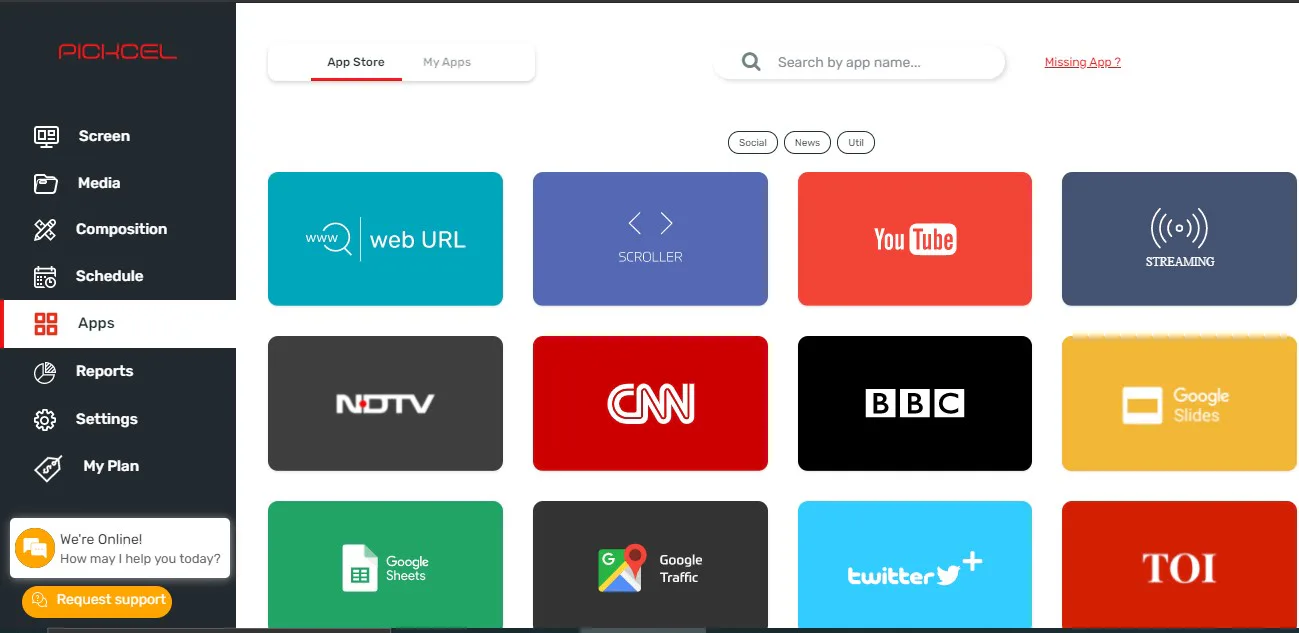Click the Pickcel logo
This screenshot has height=633, width=1299.
click(x=118, y=51)
